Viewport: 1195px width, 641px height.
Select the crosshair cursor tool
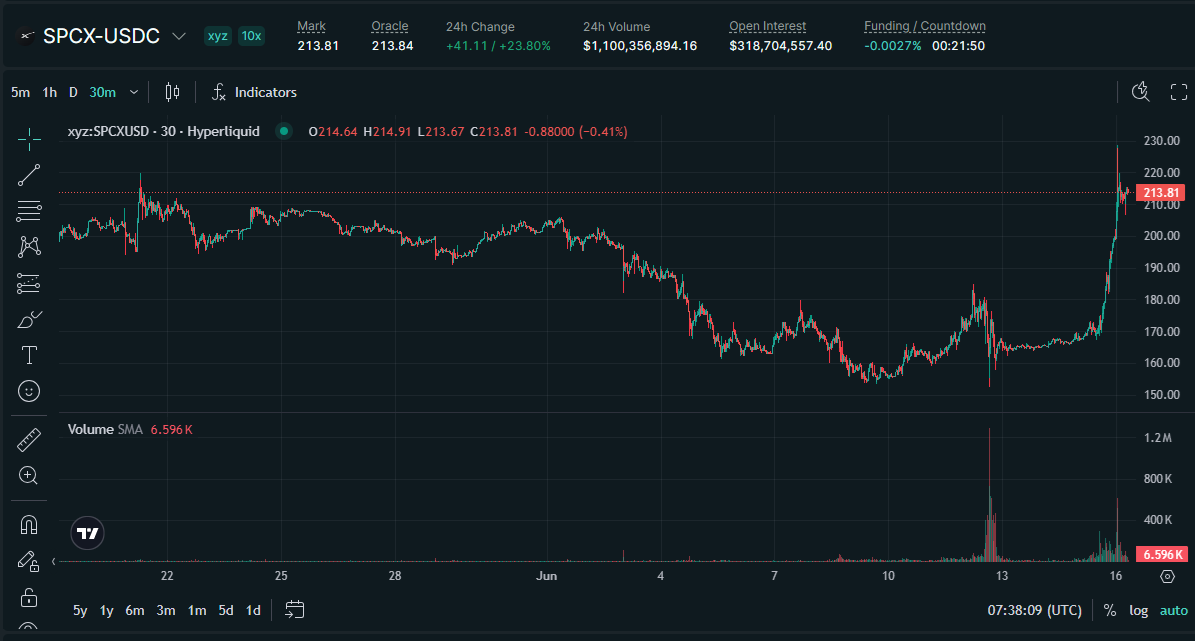pos(29,139)
